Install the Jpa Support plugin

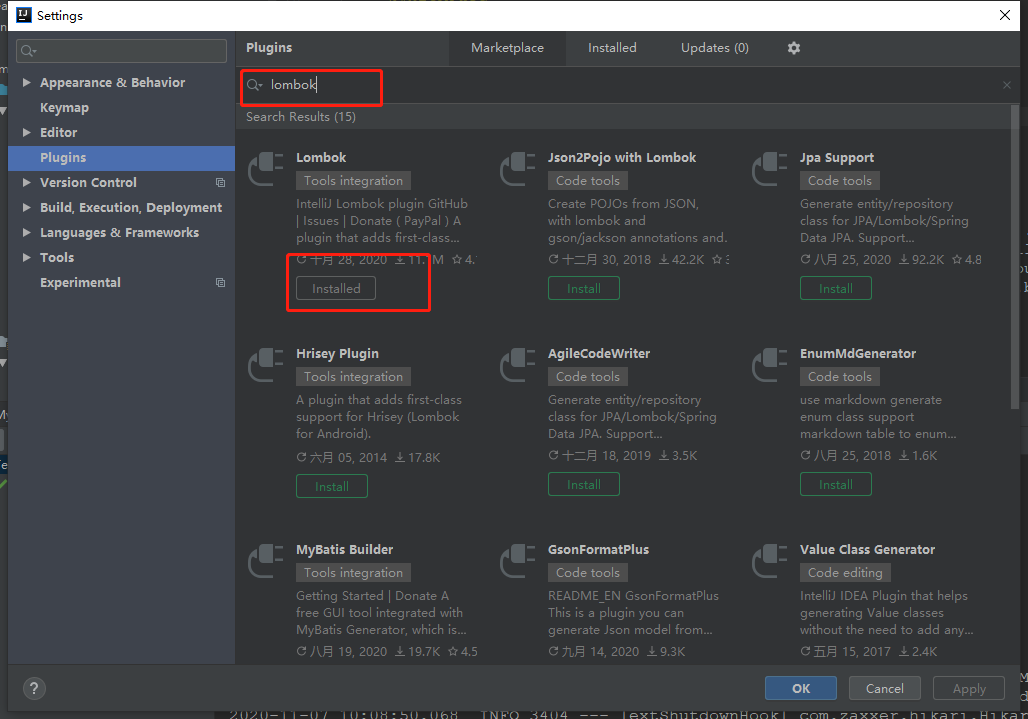(x=835, y=288)
